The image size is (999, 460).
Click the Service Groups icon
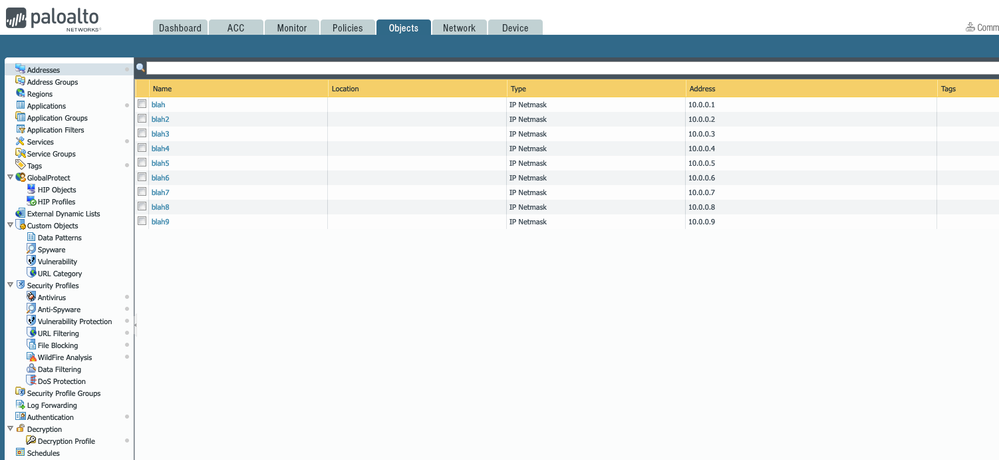(x=20, y=154)
